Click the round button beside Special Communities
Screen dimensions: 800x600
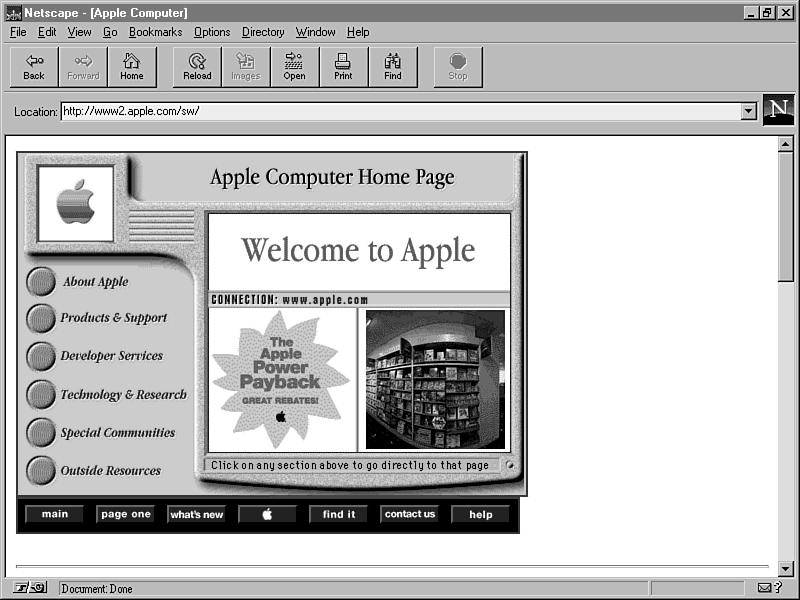pyautogui.click(x=41, y=433)
